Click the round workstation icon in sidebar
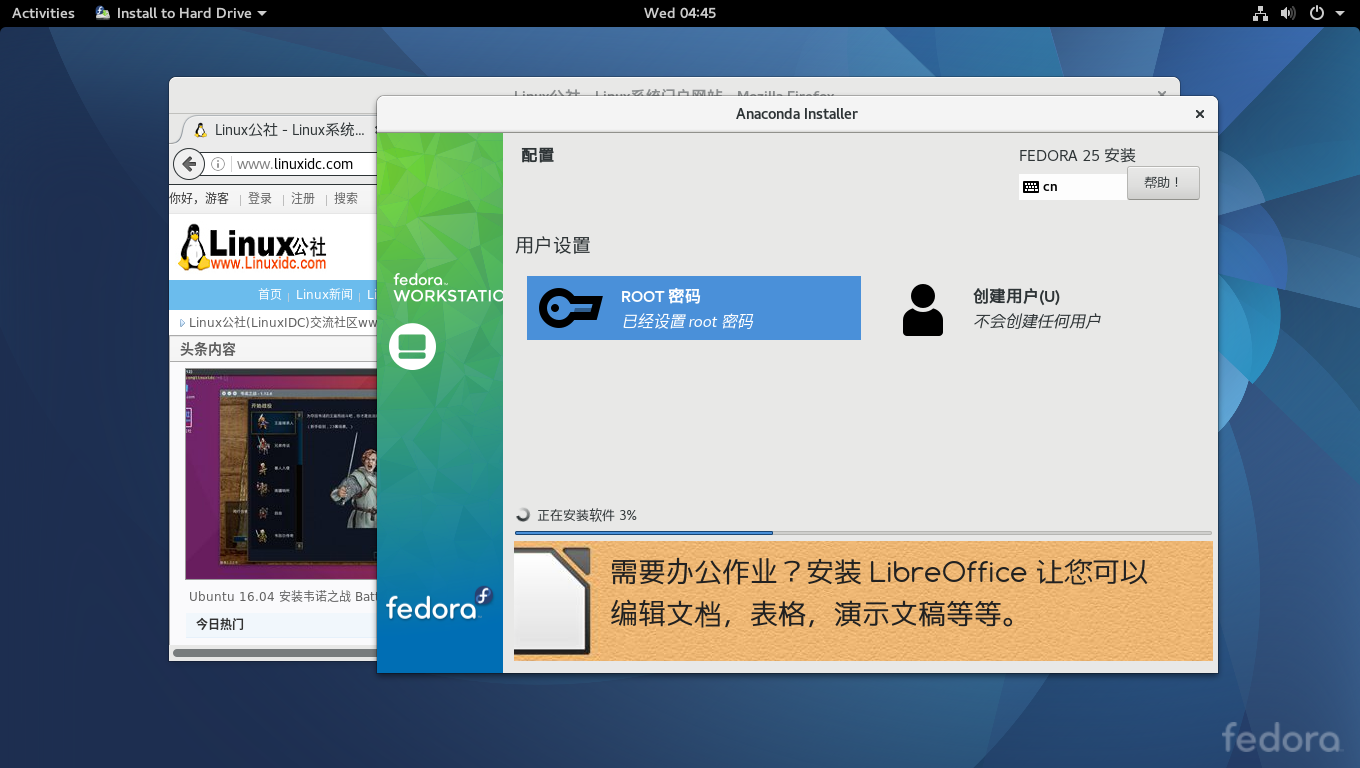The width and height of the screenshot is (1360, 768). [x=412, y=347]
